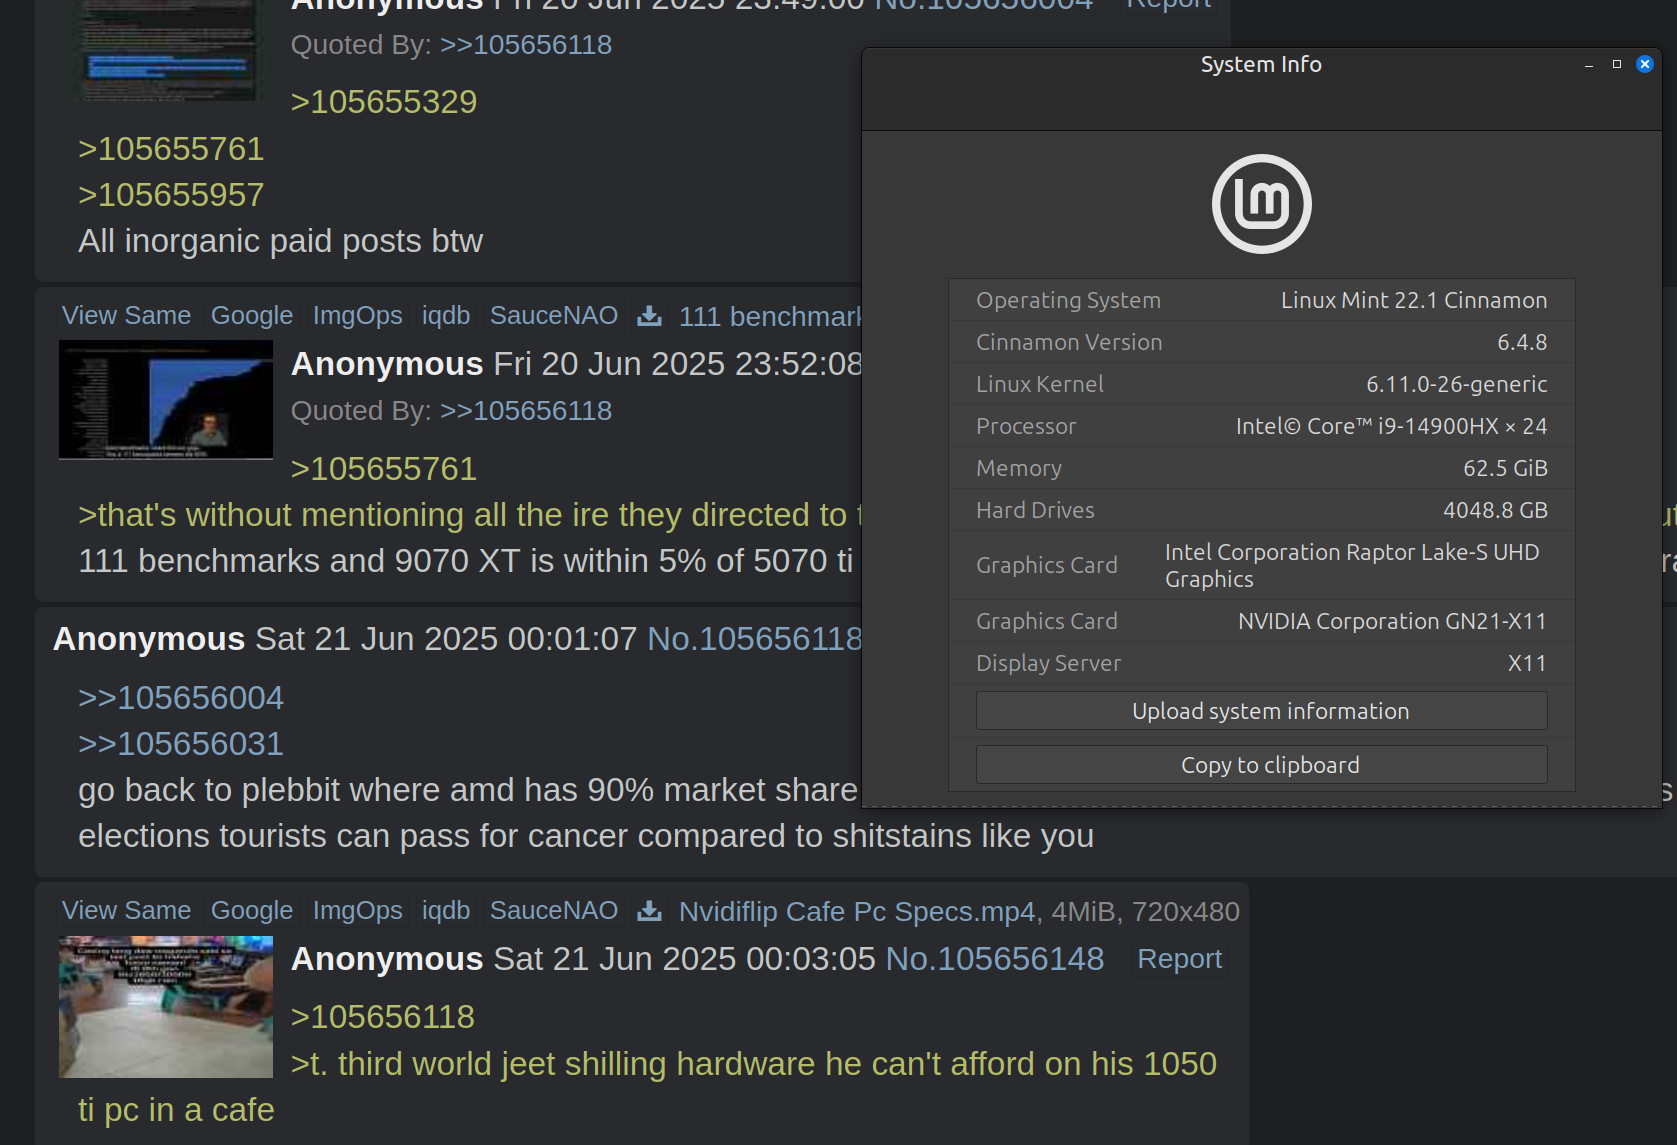Image resolution: width=1677 pixels, height=1145 pixels.
Task: Open SauceNAO link for benchmarks post
Action: (x=554, y=316)
